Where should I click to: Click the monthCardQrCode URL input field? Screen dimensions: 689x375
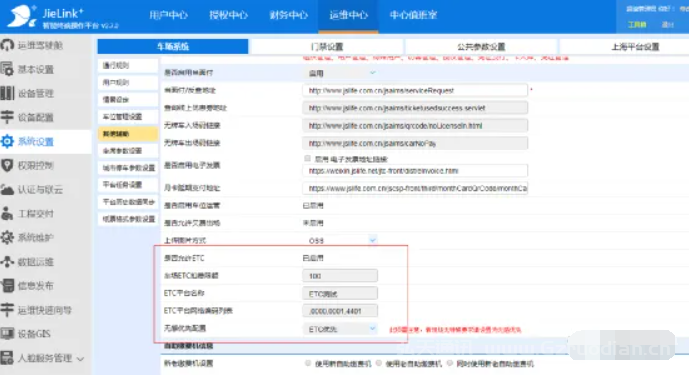(415, 188)
